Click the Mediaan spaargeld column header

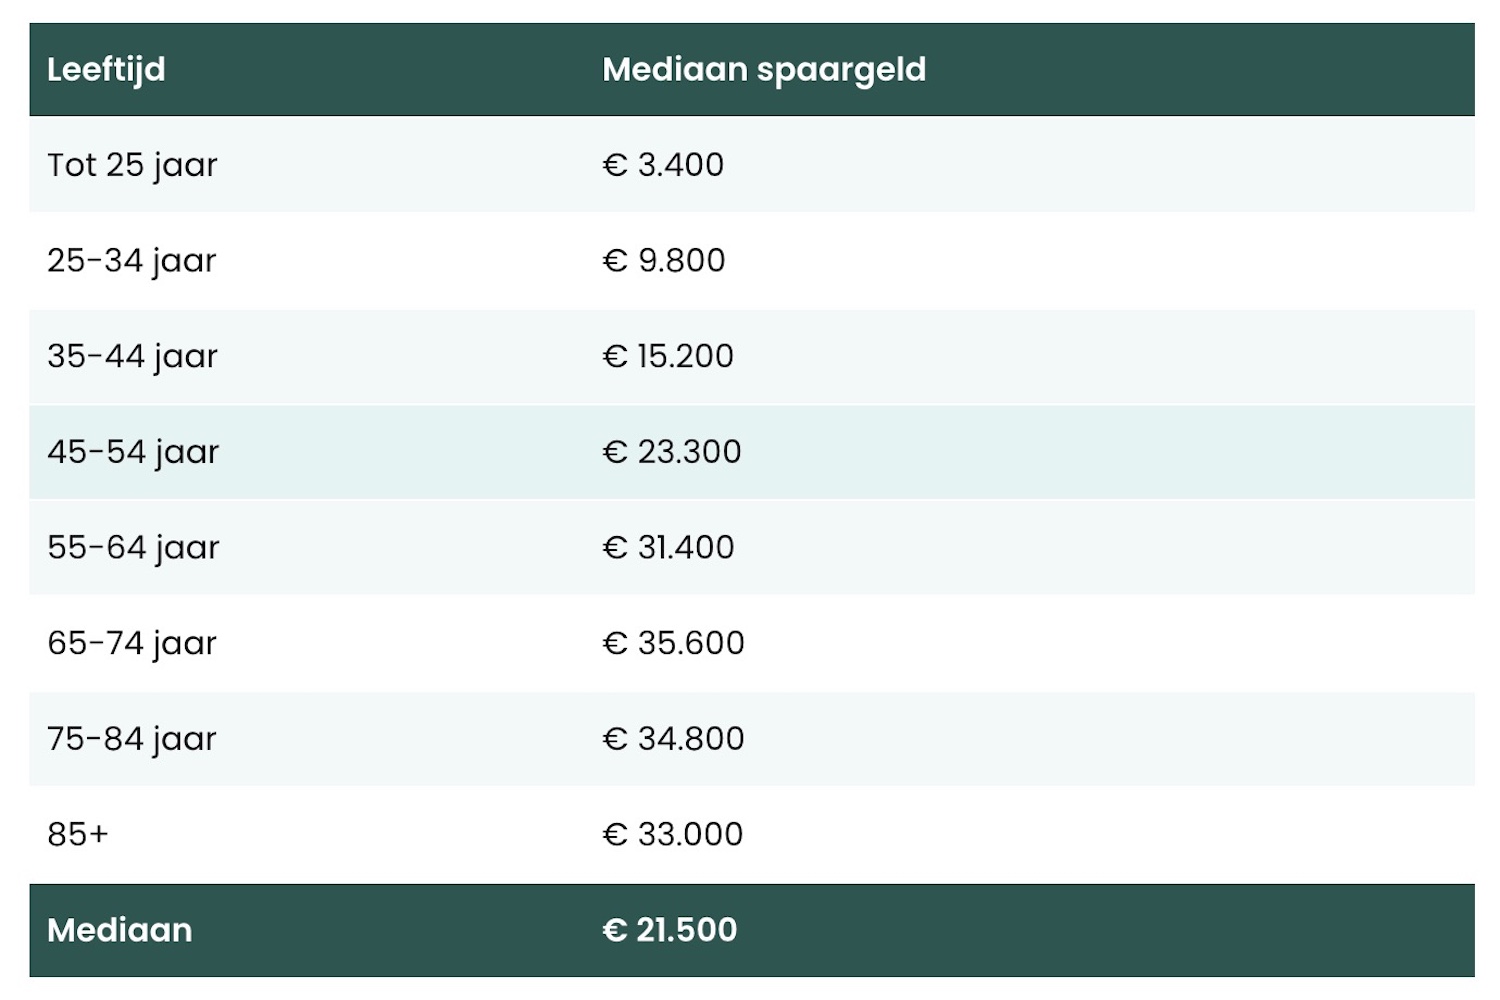tap(764, 69)
